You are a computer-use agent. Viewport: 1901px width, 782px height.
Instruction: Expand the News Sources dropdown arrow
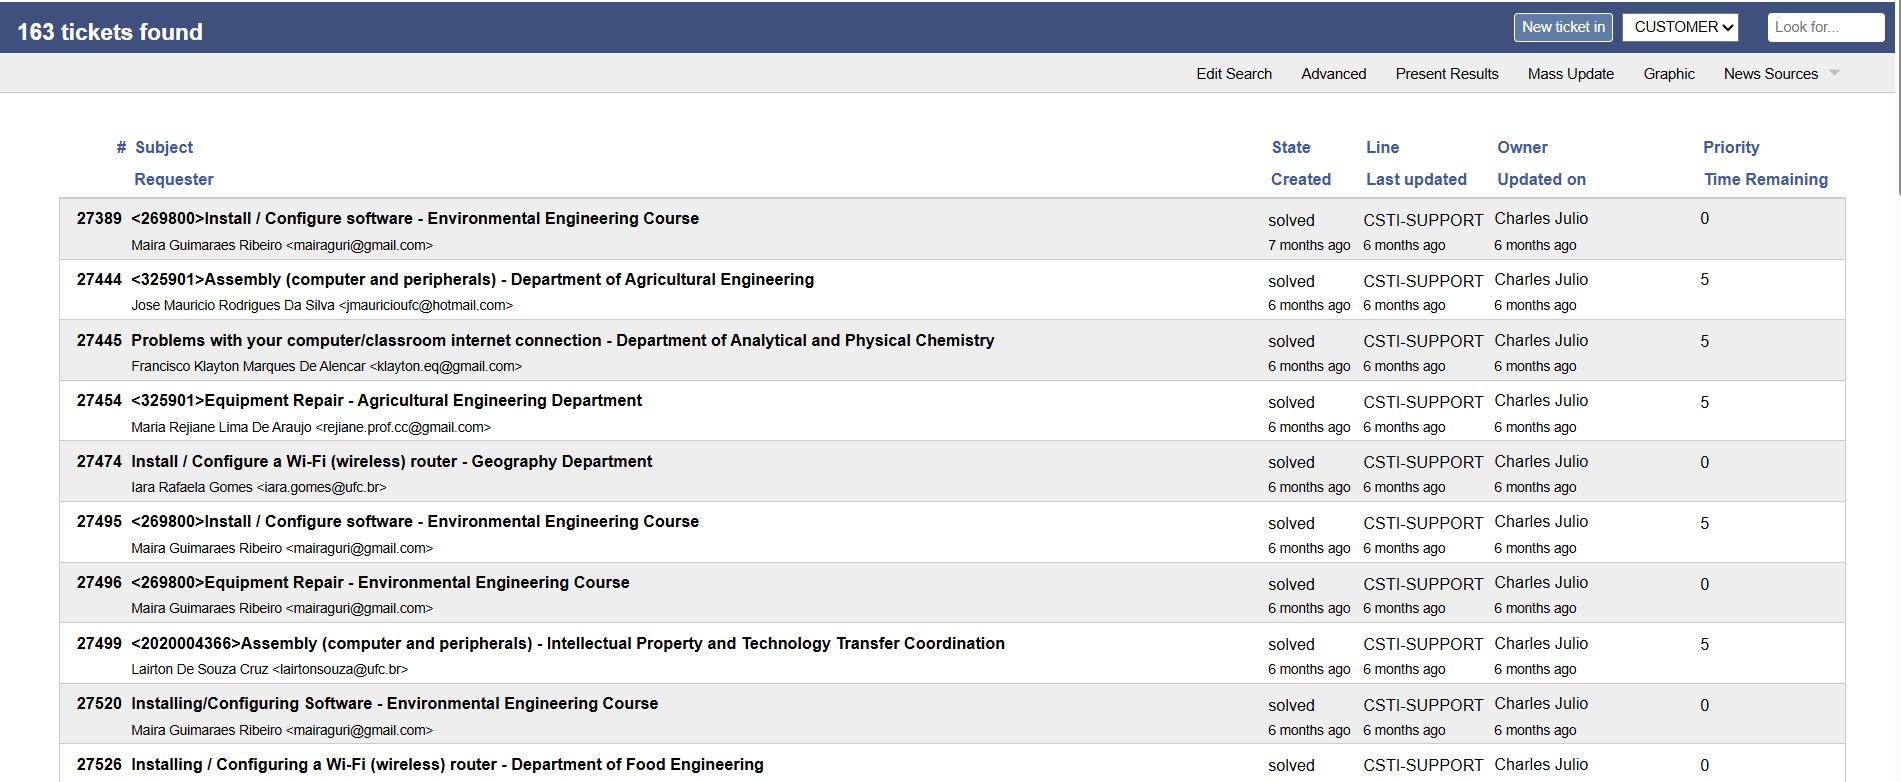[x=1834, y=73]
